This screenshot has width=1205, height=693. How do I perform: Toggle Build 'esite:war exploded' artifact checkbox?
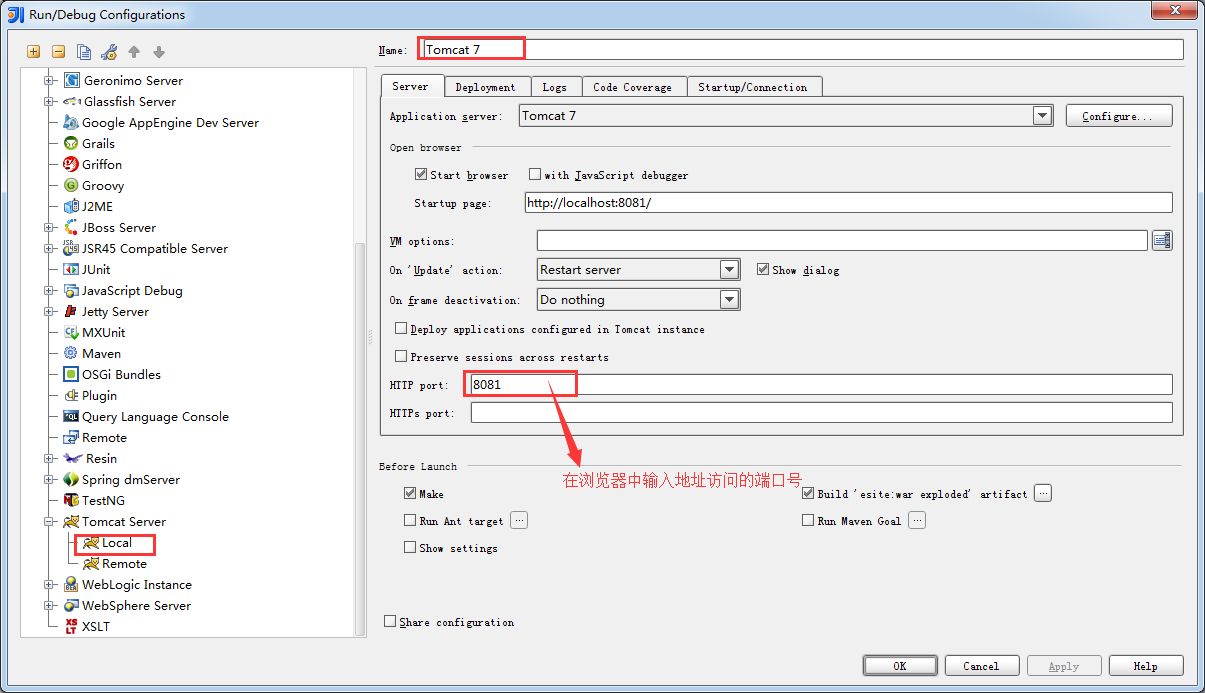click(x=808, y=493)
